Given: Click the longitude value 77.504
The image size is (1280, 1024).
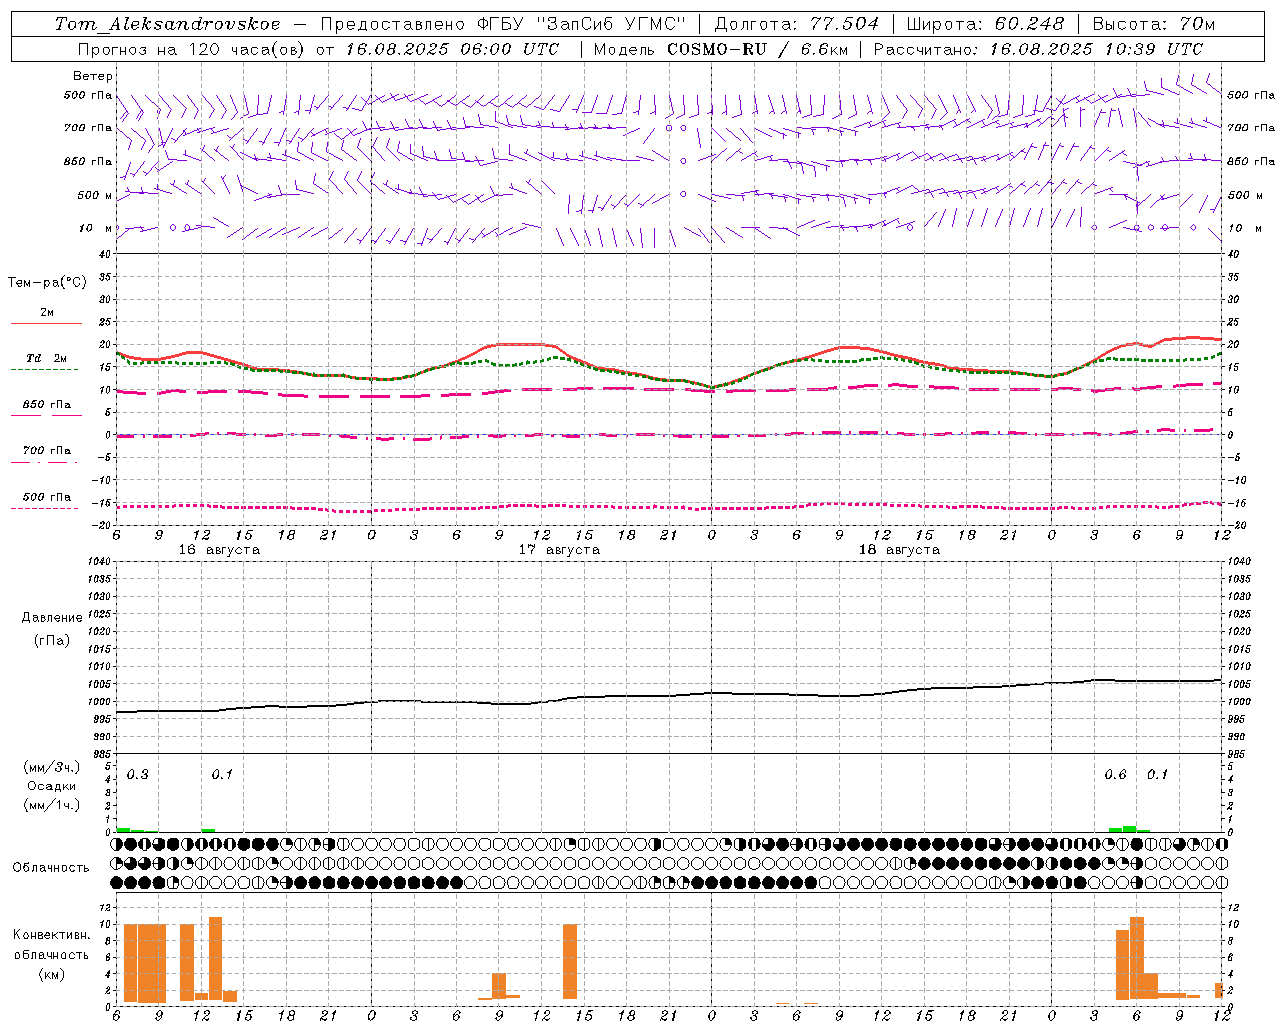Looking at the screenshot, I should pyautogui.click(x=846, y=24).
